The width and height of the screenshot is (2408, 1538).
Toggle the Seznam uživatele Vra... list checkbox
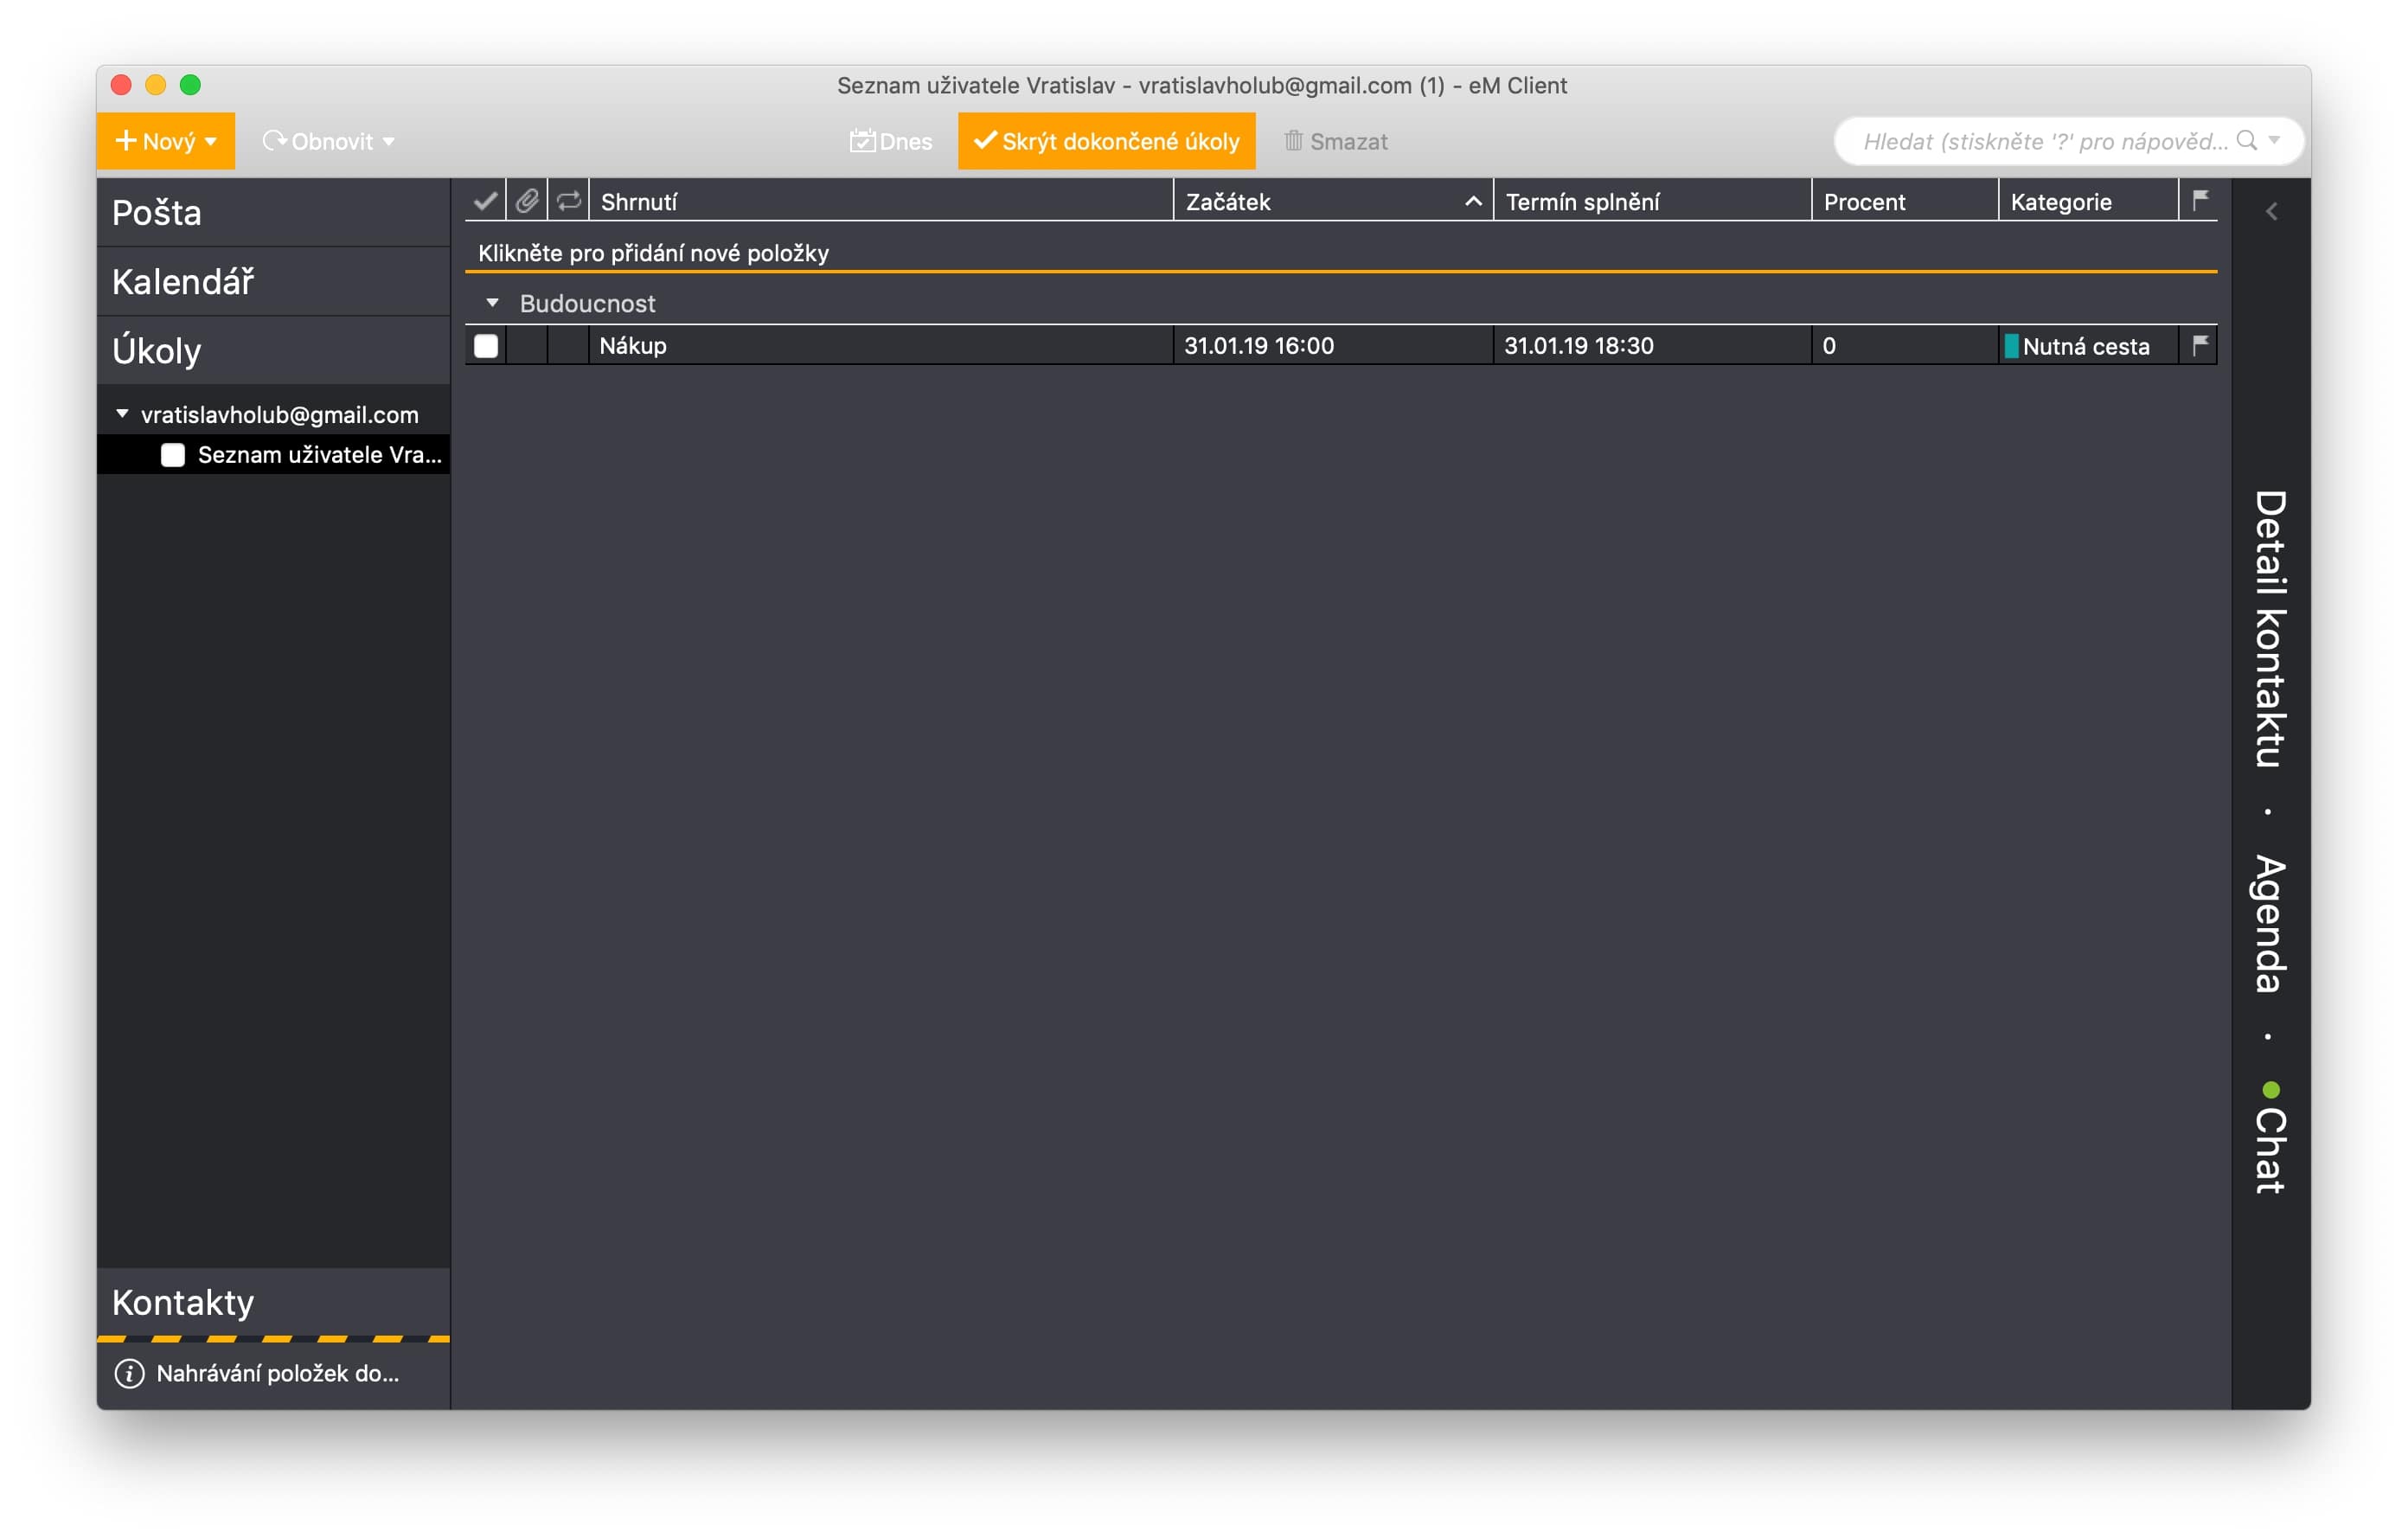(173, 455)
